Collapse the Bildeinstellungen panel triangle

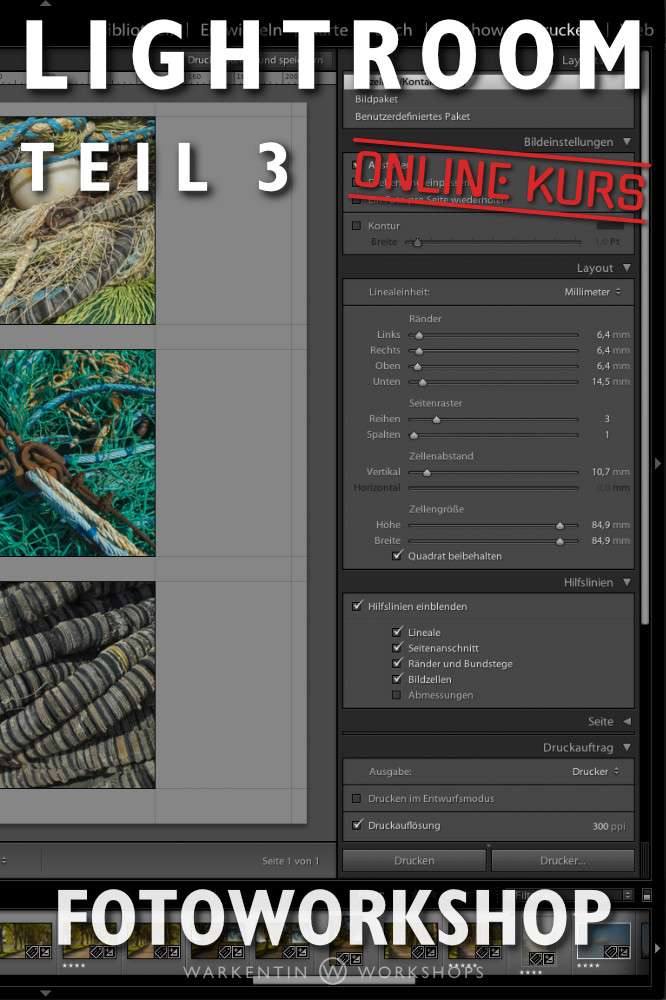[x=626, y=142]
